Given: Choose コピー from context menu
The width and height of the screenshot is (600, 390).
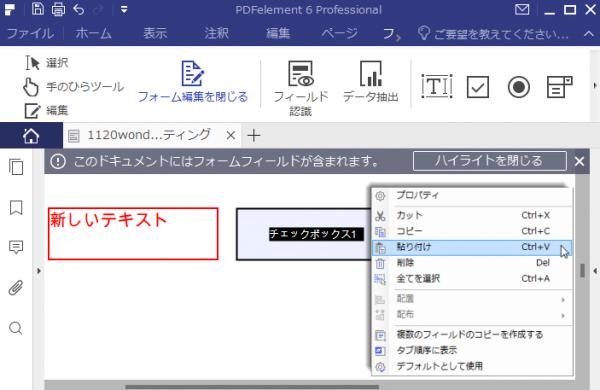Looking at the screenshot, I should coord(472,231).
